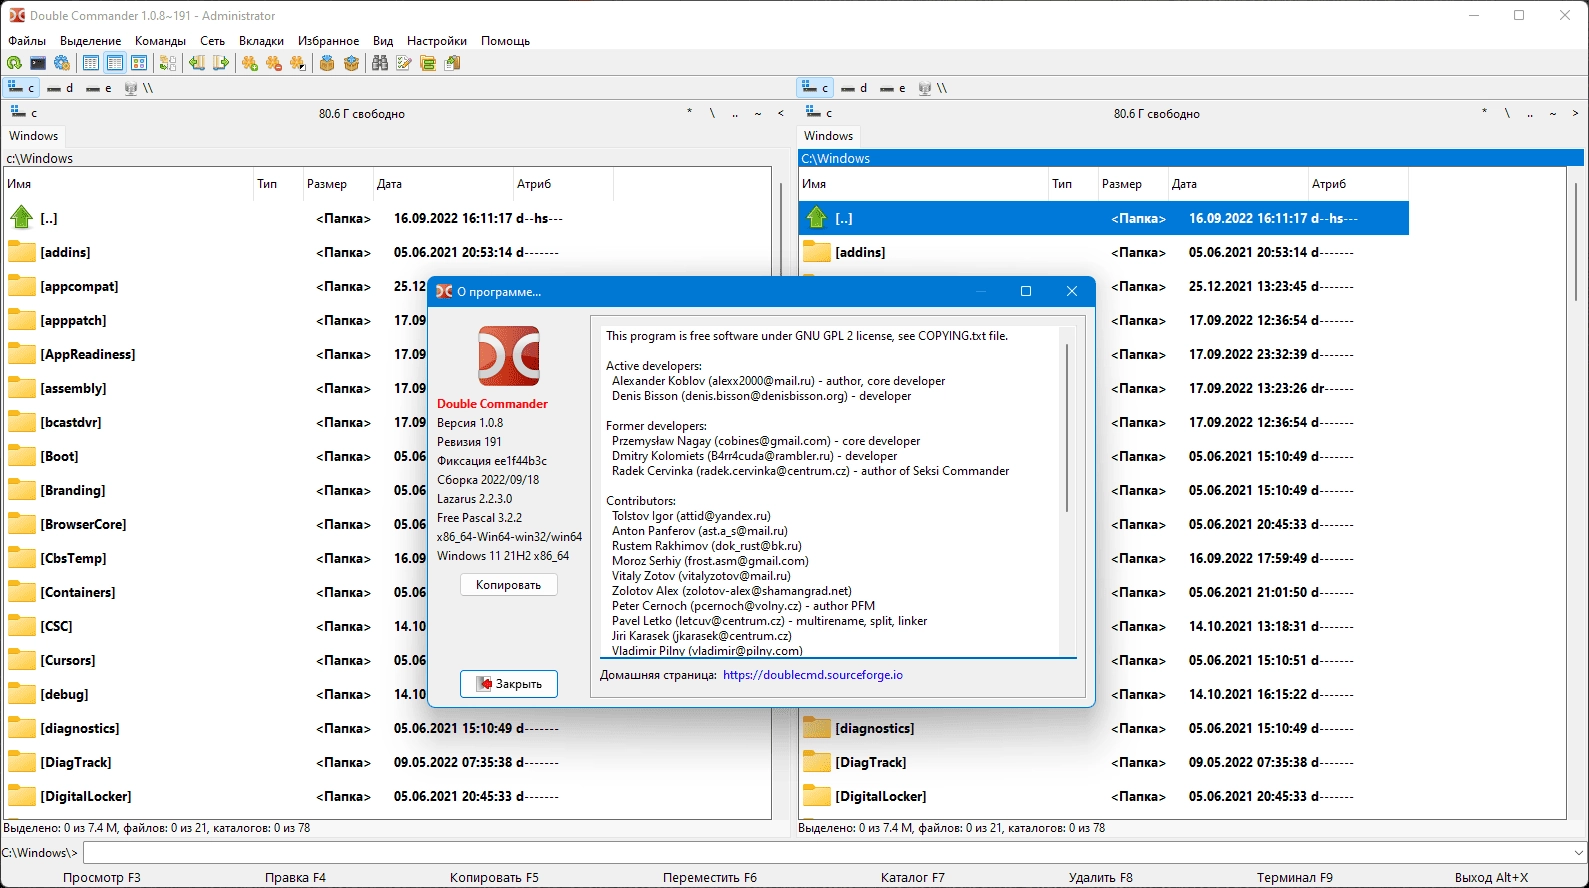Click the go forward arrow toolbar icon
Screen dimensions: 1589x888
click(x=221, y=63)
